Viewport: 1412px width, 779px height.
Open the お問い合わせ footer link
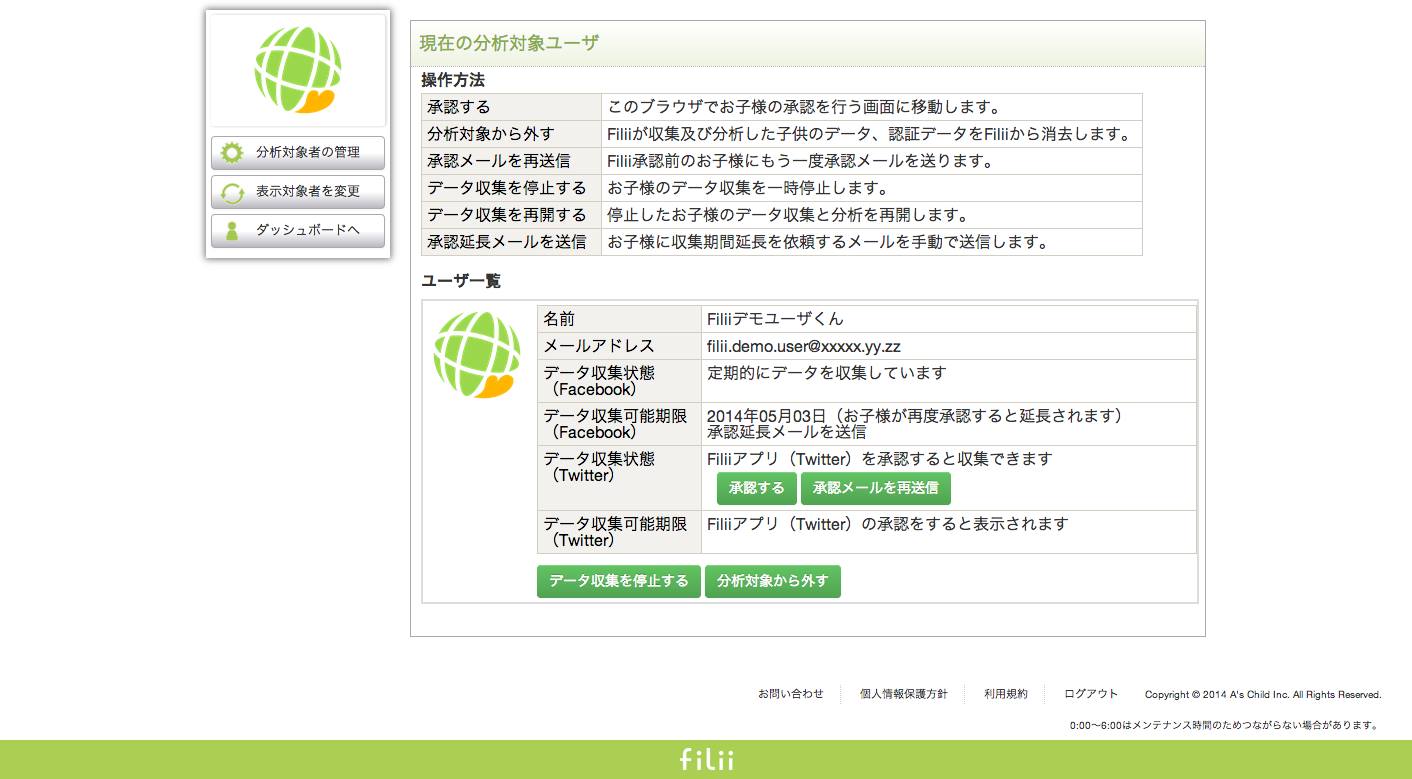pos(790,694)
